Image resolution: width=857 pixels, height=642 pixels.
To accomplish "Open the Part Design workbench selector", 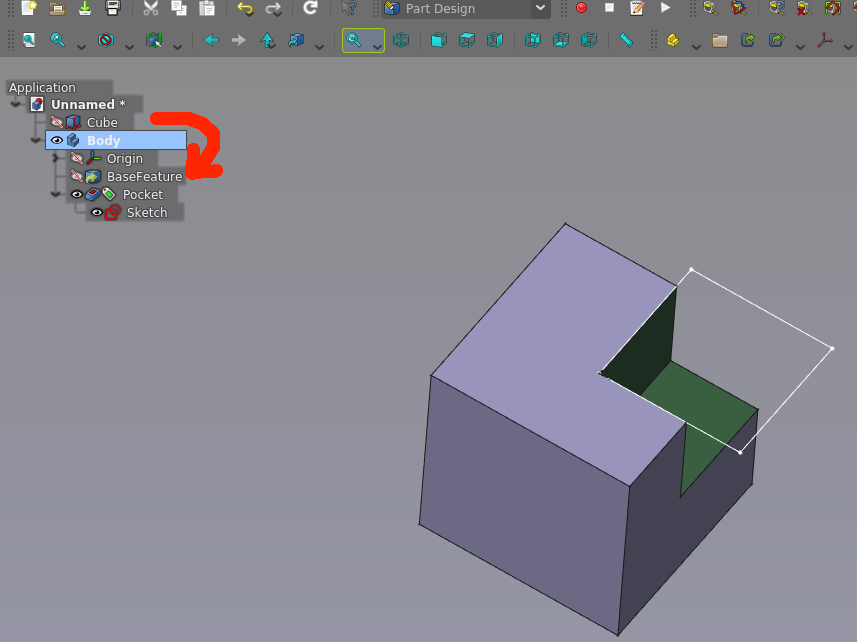I will [x=465, y=10].
